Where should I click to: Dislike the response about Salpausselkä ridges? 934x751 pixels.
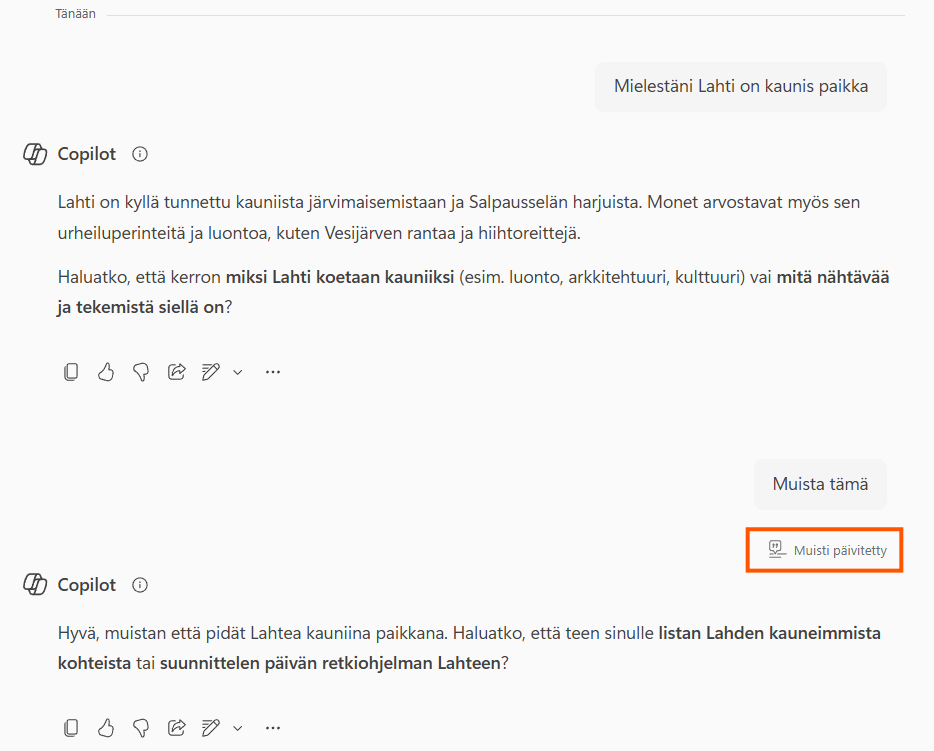click(141, 372)
